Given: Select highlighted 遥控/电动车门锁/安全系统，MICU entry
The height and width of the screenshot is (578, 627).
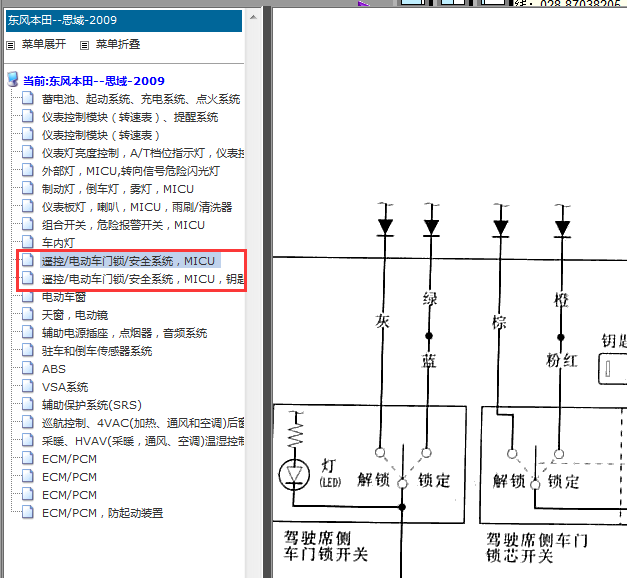Looking at the screenshot, I should 130,261.
